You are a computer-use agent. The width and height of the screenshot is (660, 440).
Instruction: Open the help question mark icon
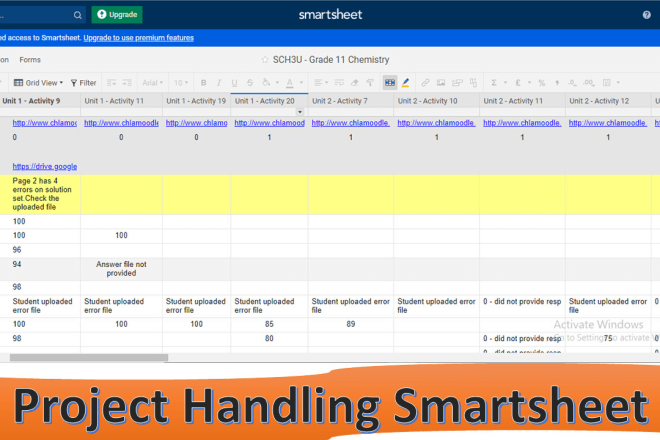(x=647, y=15)
